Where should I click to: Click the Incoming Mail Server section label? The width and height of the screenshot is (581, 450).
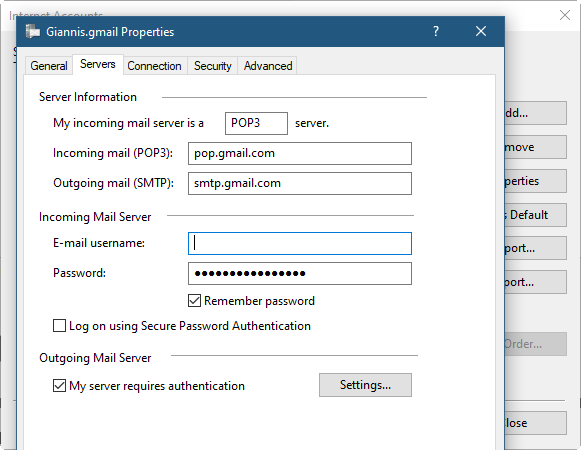[x=95, y=217]
